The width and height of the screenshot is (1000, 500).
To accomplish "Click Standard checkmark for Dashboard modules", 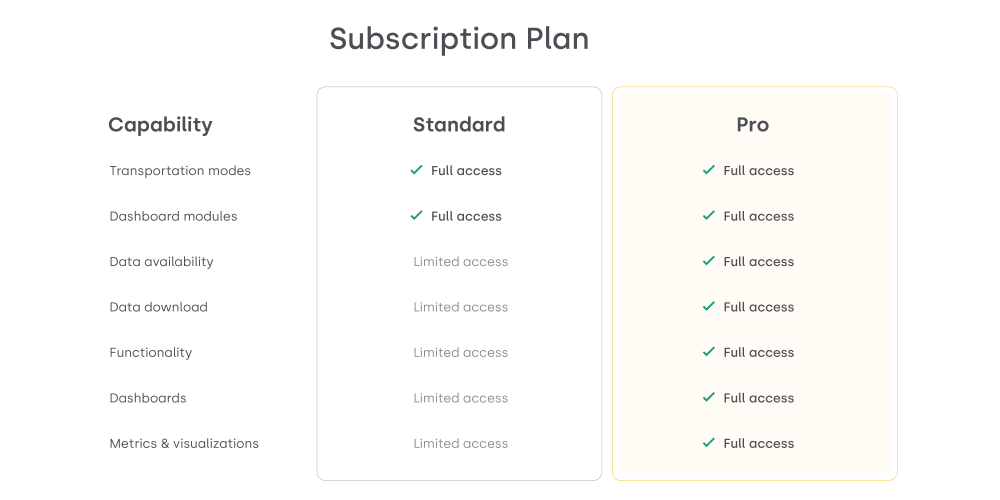I will tap(417, 216).
